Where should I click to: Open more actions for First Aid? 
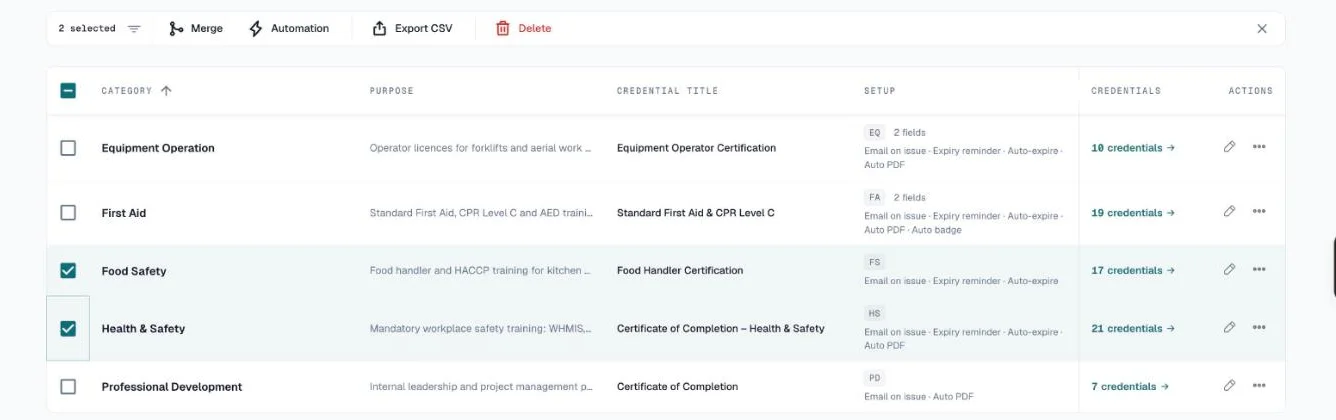coord(1259,212)
